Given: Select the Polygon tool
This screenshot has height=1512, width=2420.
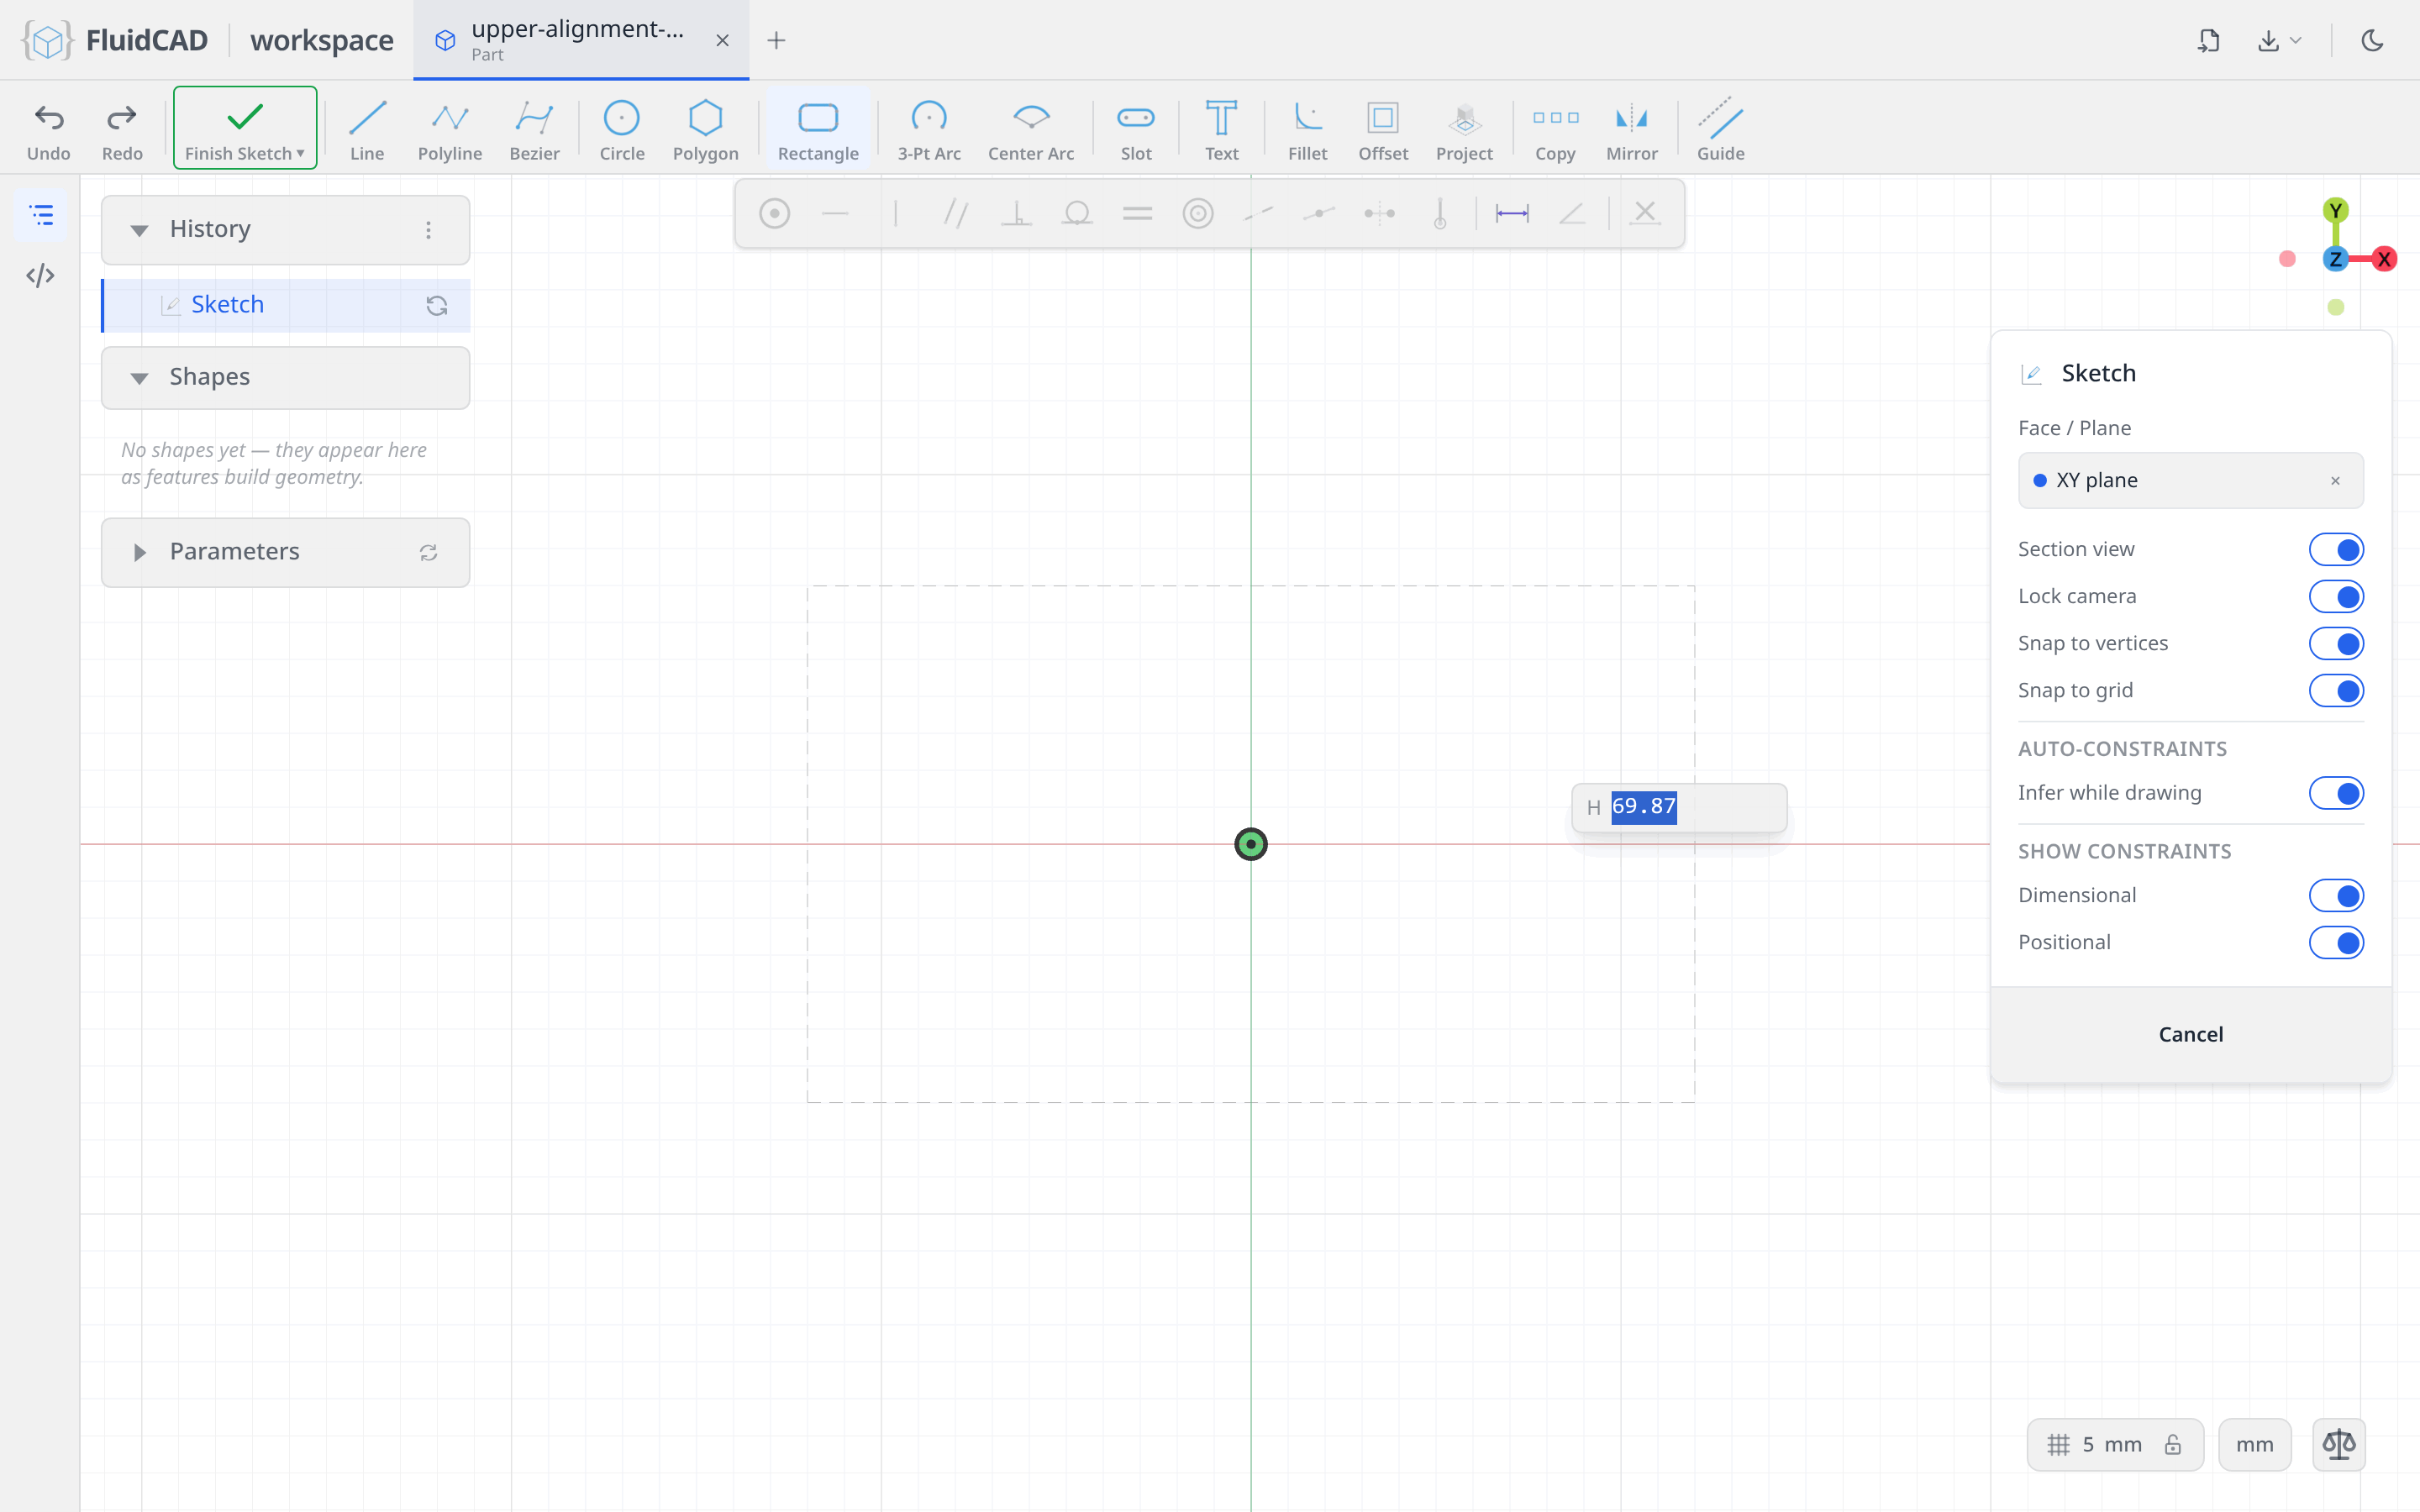Looking at the screenshot, I should (x=705, y=129).
